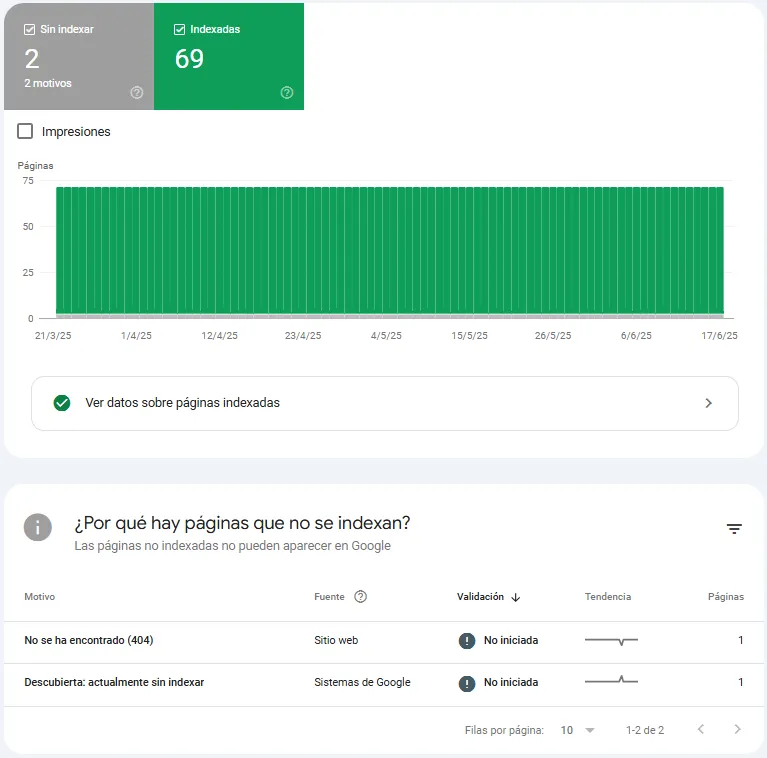Click the gray info icon beside the heading

(38, 527)
